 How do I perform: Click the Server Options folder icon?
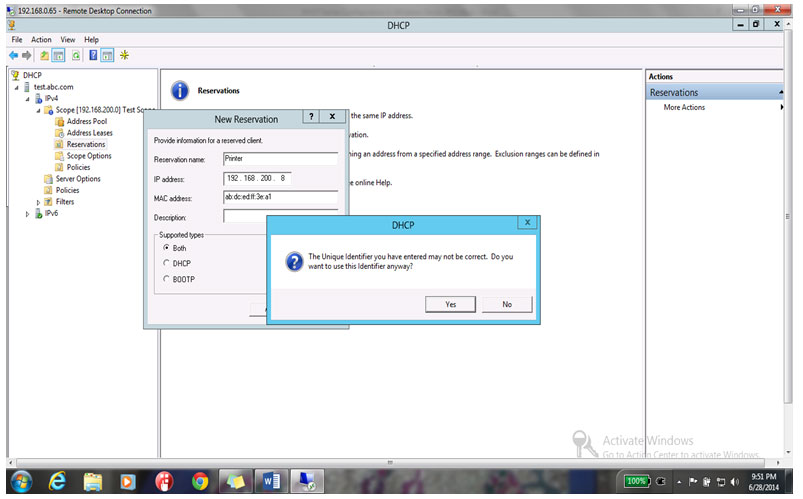(49, 179)
